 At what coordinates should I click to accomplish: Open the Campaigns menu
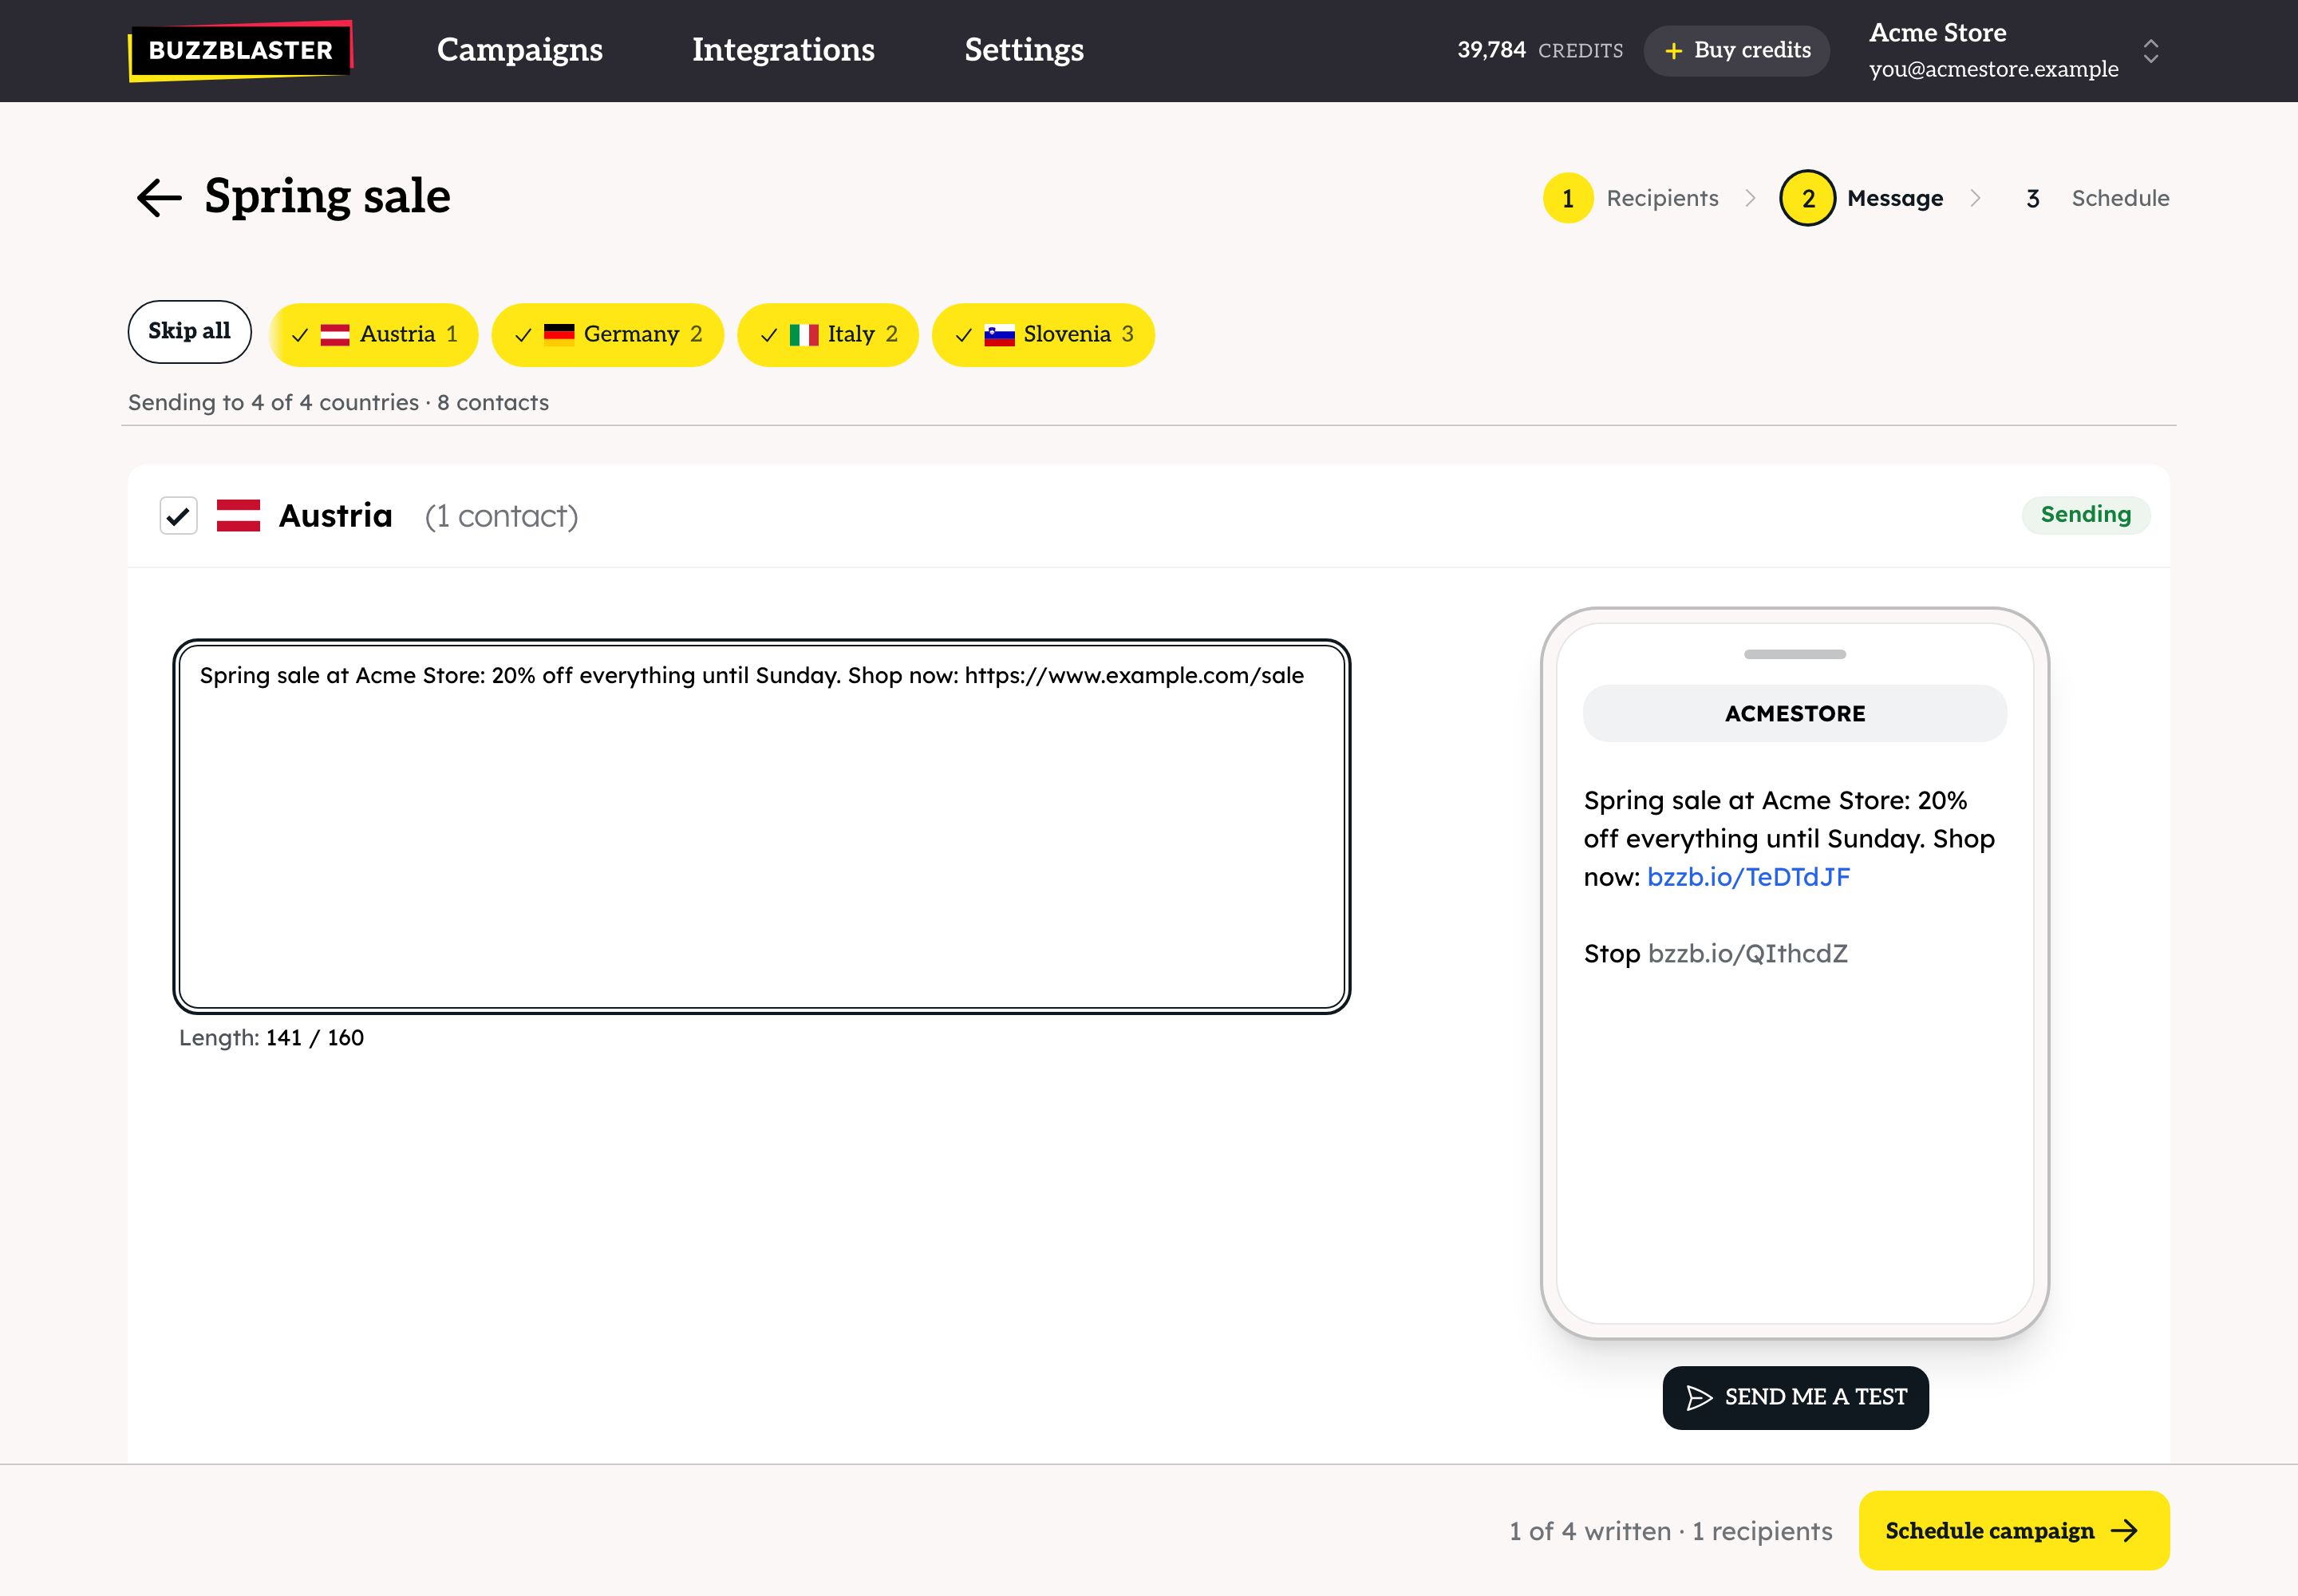point(520,50)
